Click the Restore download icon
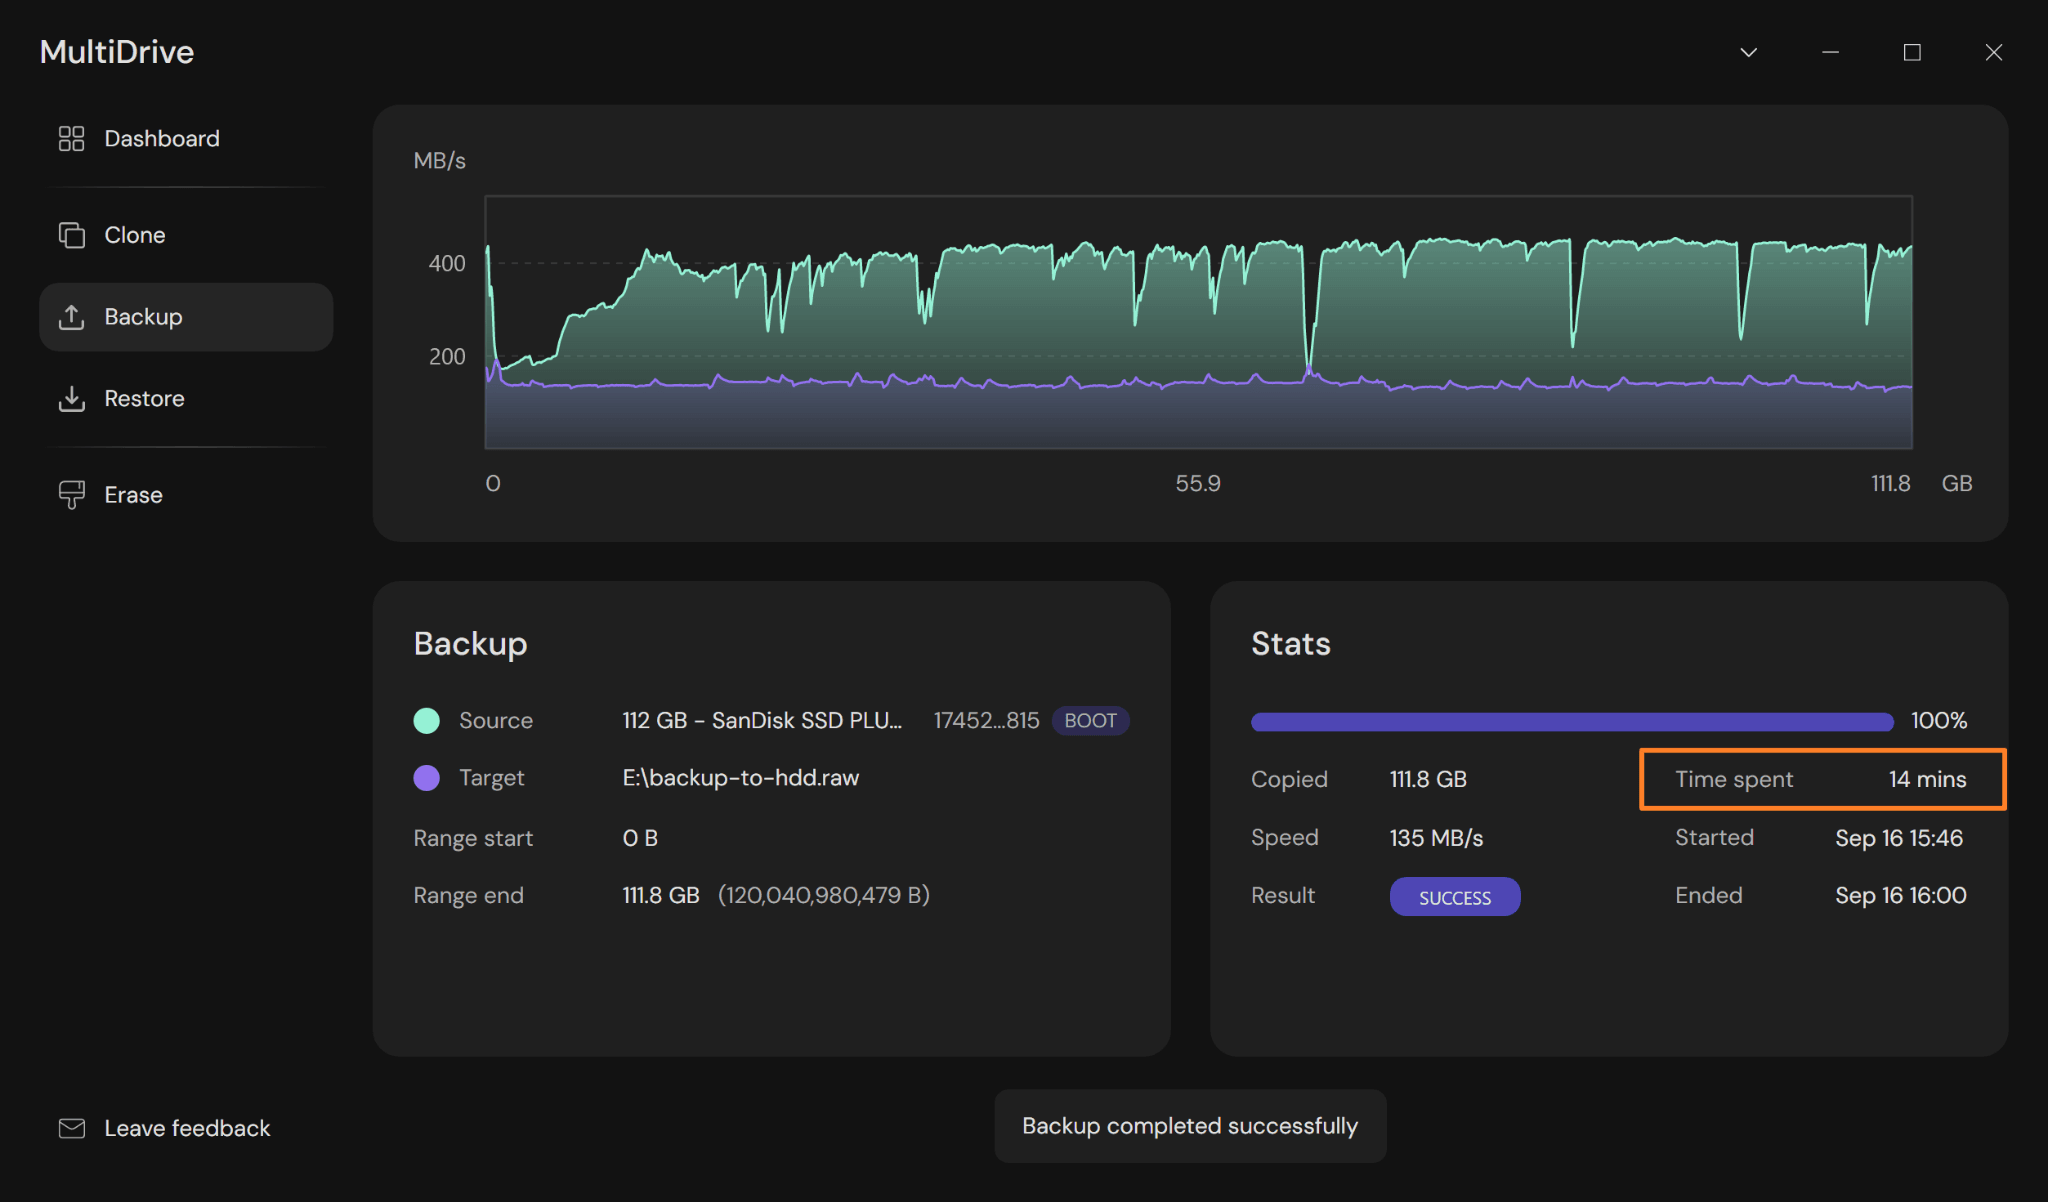2048x1202 pixels. point(71,399)
